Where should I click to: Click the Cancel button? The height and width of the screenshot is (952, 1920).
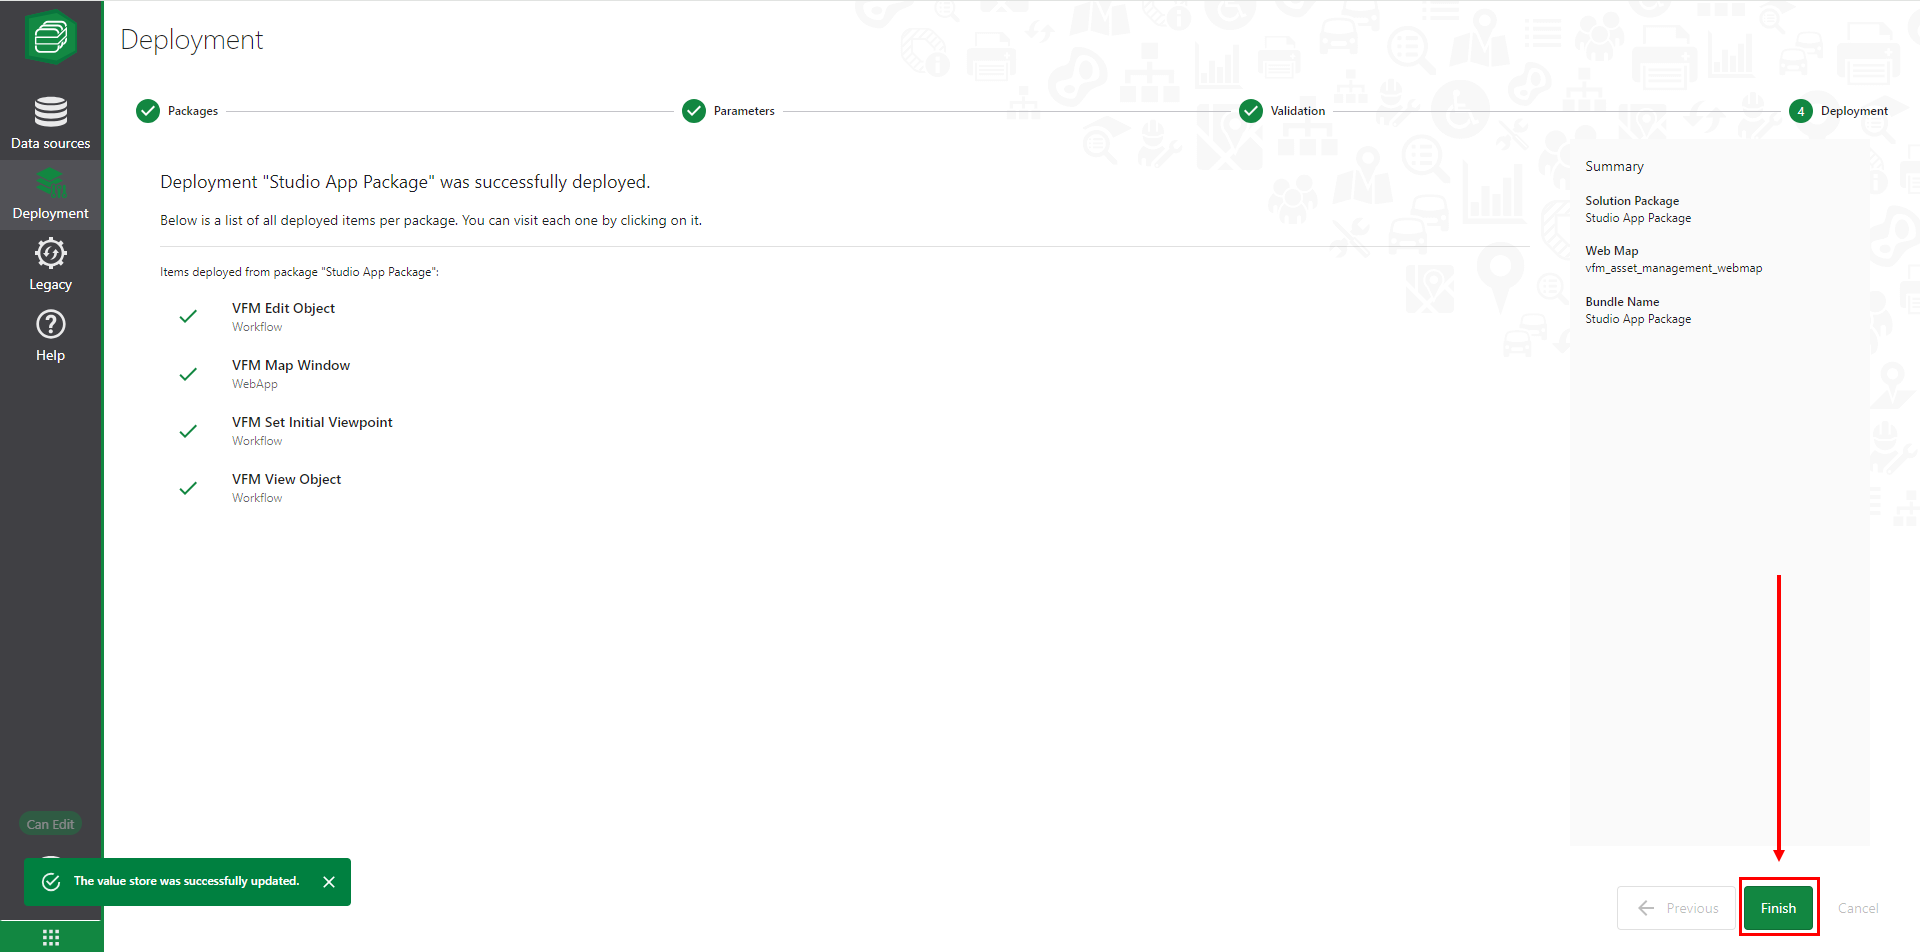coord(1858,908)
